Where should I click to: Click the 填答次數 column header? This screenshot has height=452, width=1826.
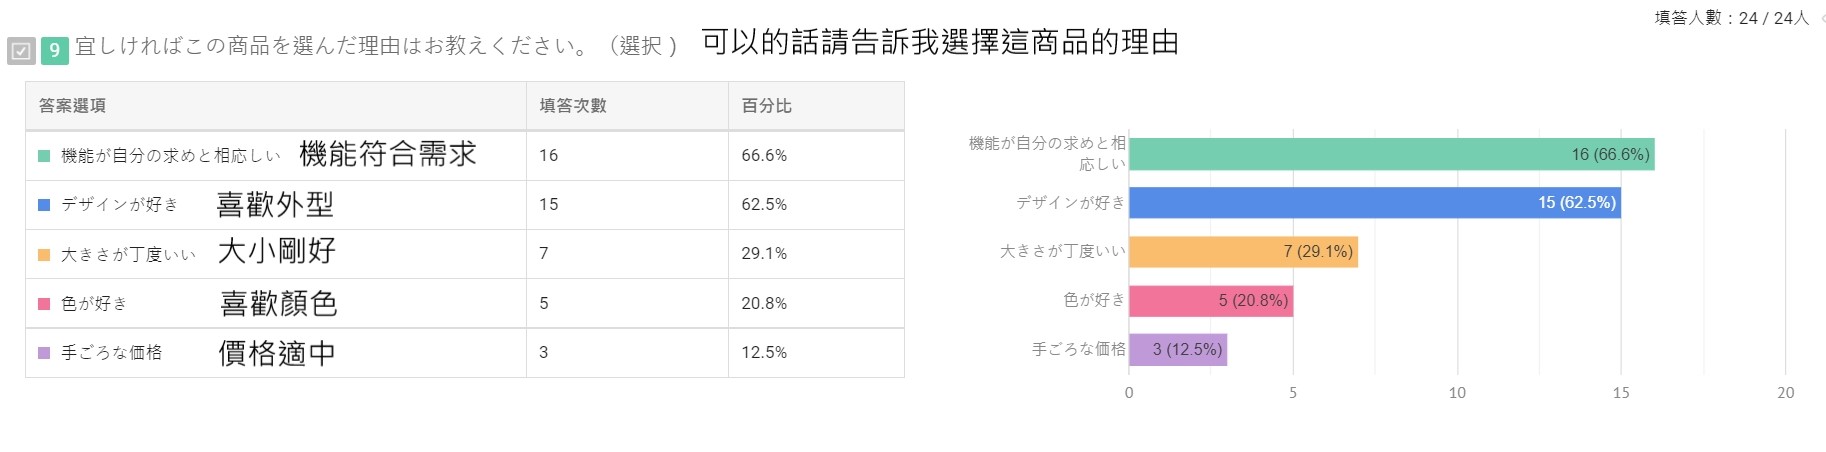573,106
